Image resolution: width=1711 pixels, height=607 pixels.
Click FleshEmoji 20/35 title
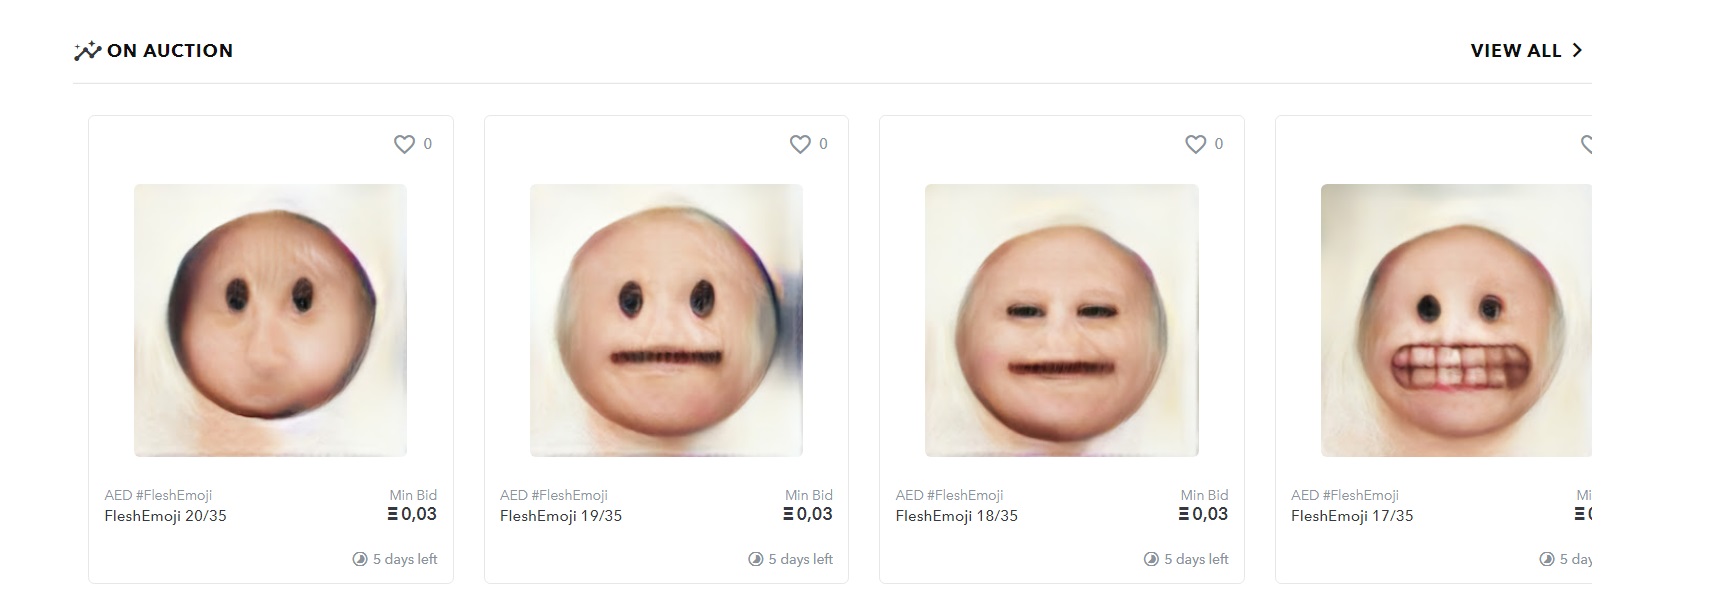click(165, 516)
